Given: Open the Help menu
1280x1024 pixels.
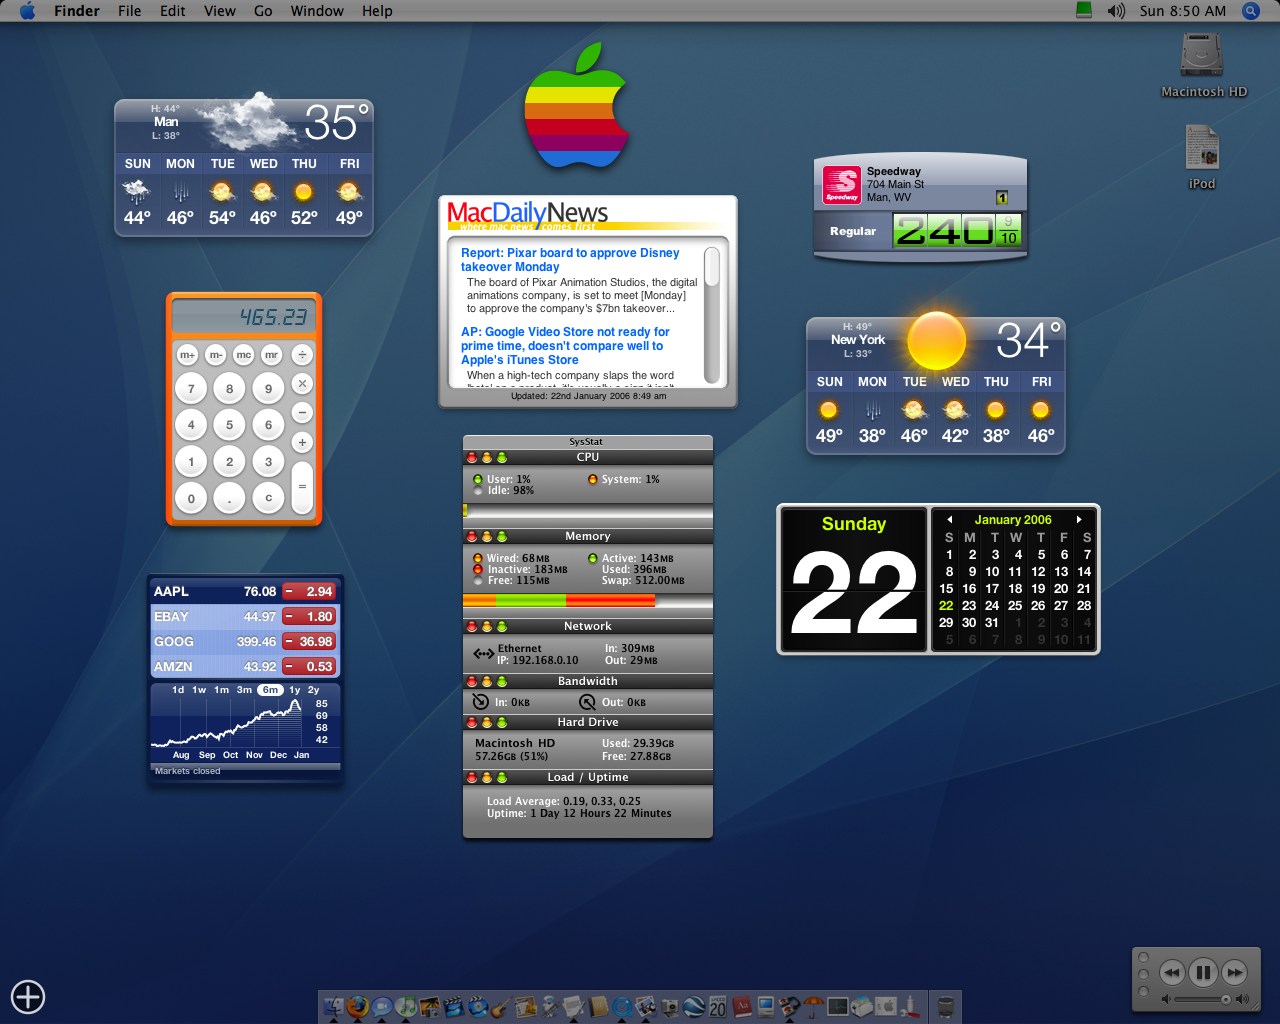Looking at the screenshot, I should 377,11.
